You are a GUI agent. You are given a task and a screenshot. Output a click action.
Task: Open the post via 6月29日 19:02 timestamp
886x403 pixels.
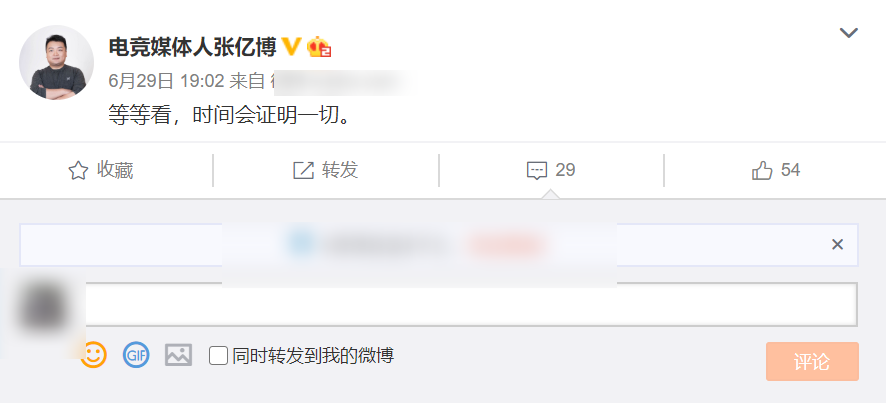pyautogui.click(x=166, y=81)
